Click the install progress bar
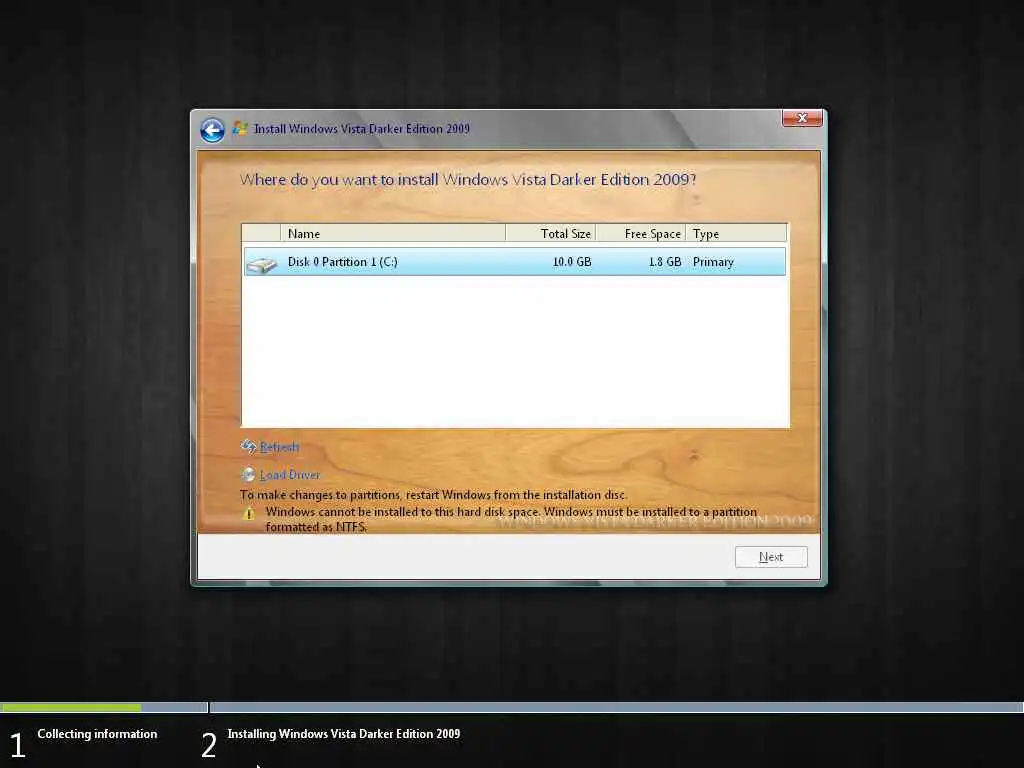Viewport: 1024px width, 768px height. (x=511, y=707)
